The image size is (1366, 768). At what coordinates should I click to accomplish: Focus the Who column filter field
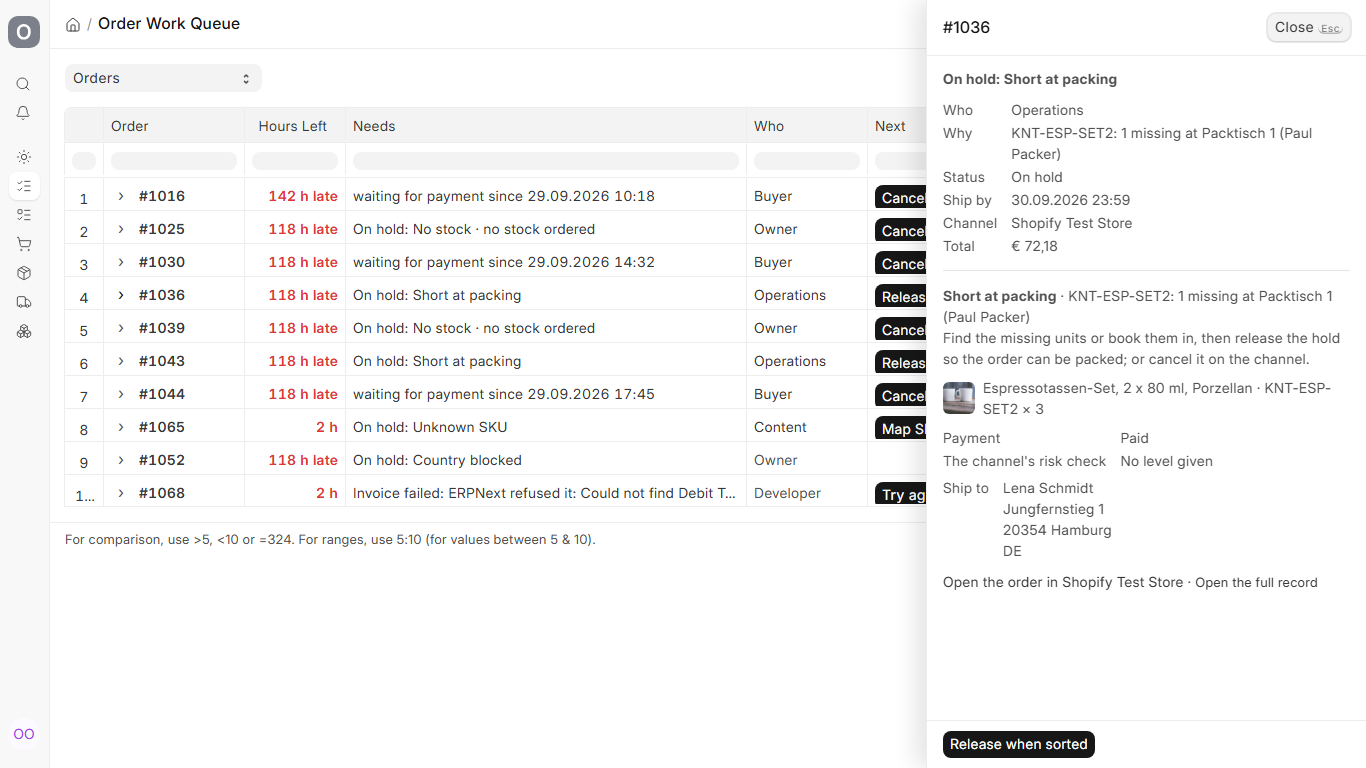coord(807,161)
